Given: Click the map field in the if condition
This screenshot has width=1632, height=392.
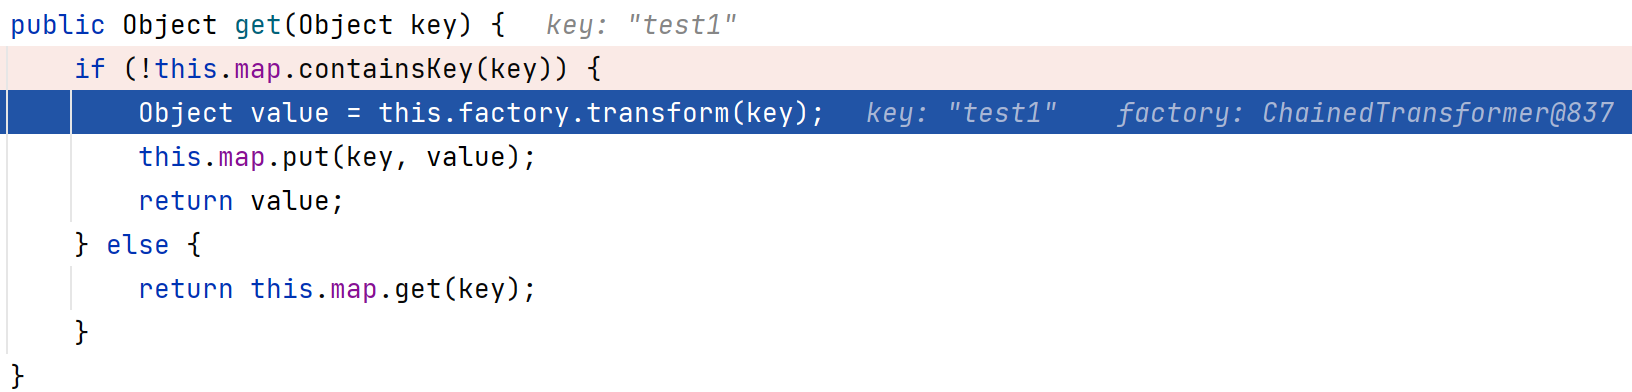Looking at the screenshot, I should point(258,69).
